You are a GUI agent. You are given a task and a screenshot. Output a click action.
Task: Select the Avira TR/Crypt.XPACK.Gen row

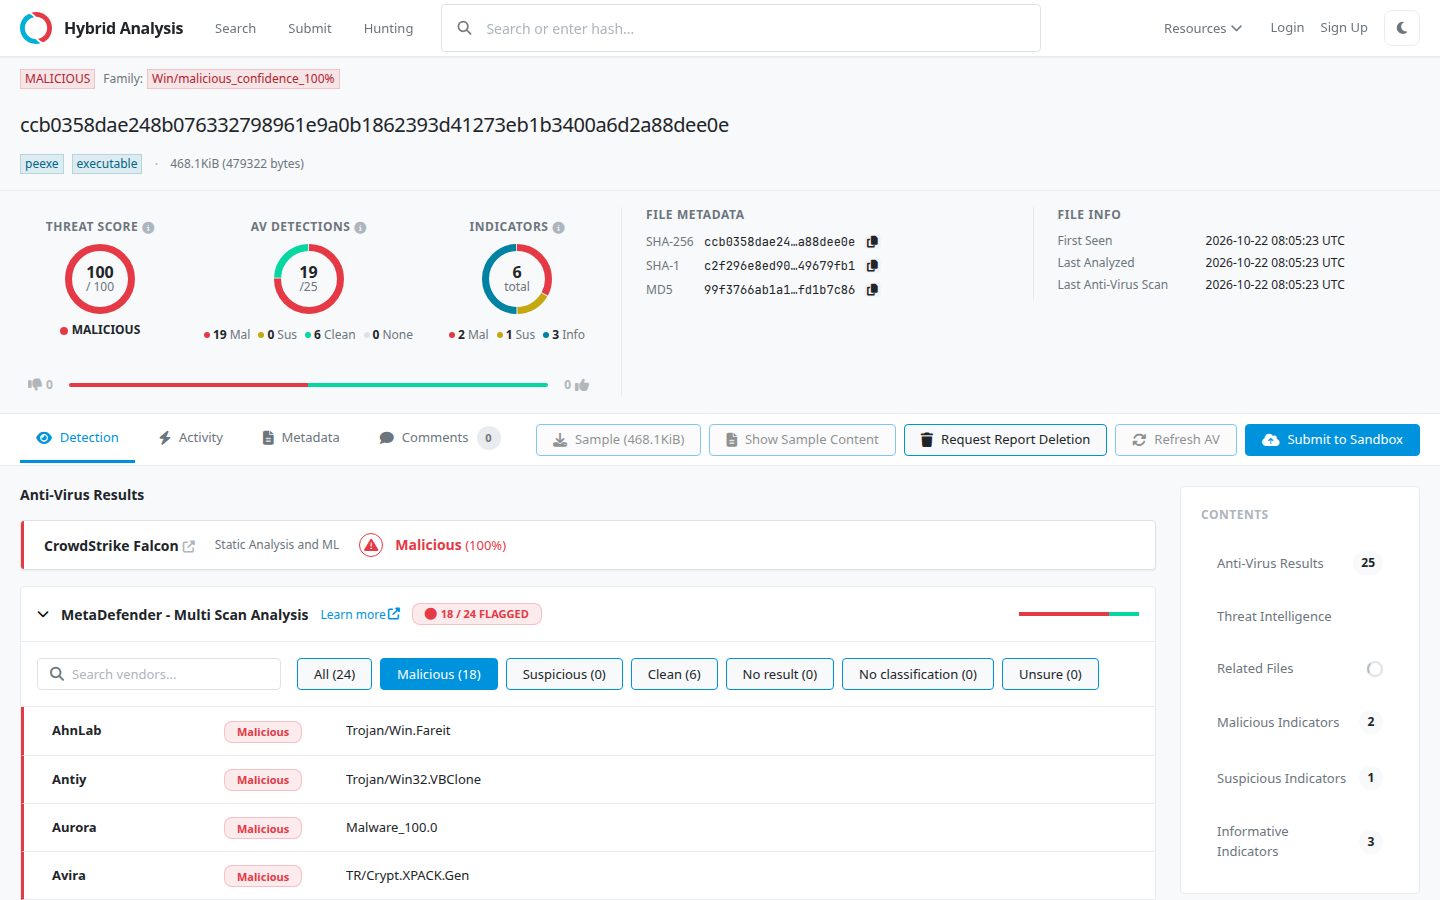(588, 876)
